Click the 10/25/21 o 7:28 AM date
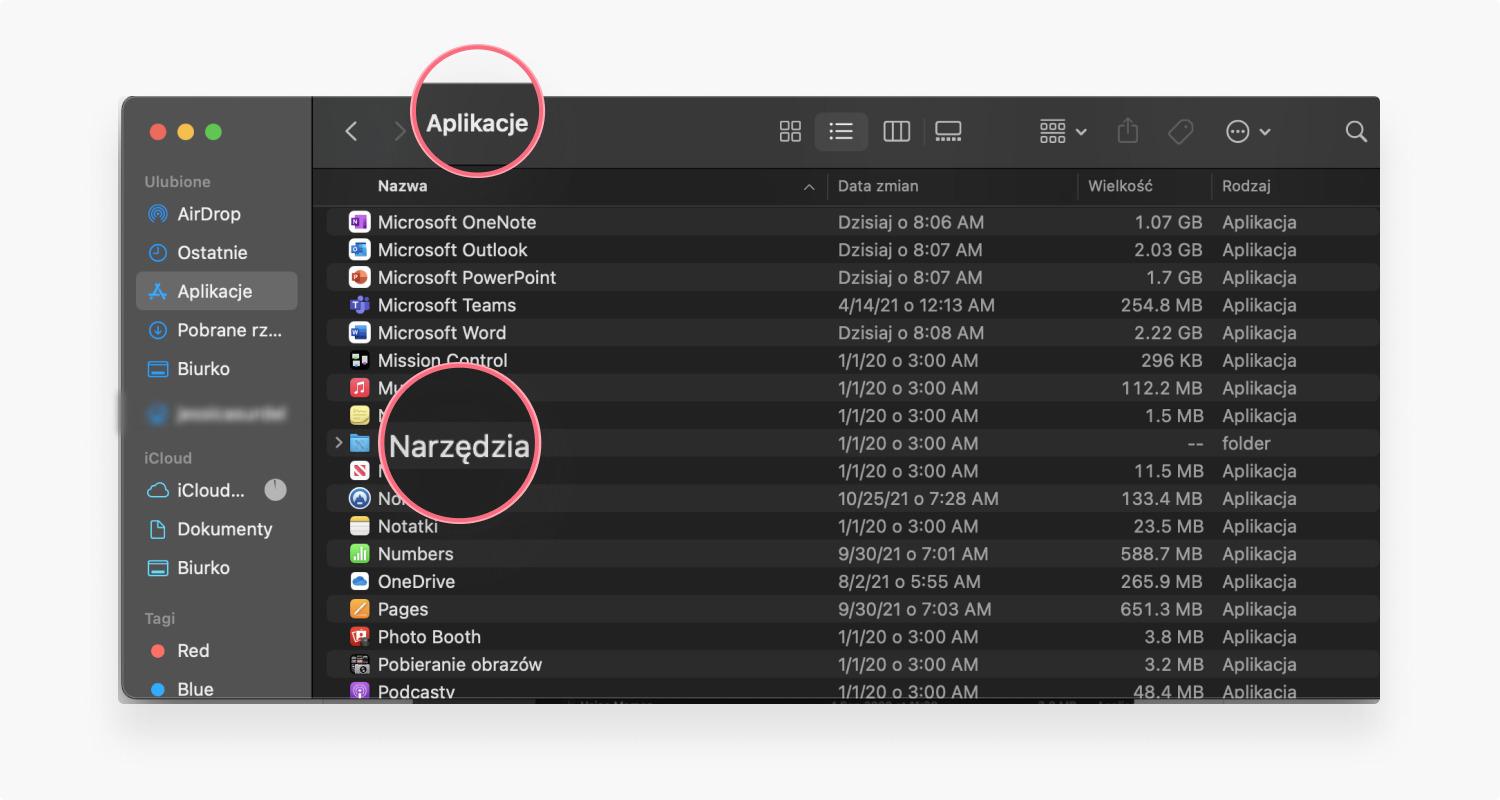 click(x=918, y=498)
